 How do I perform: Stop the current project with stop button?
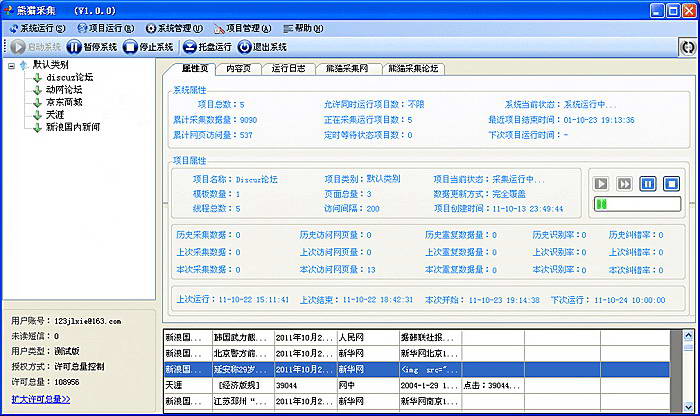671,183
